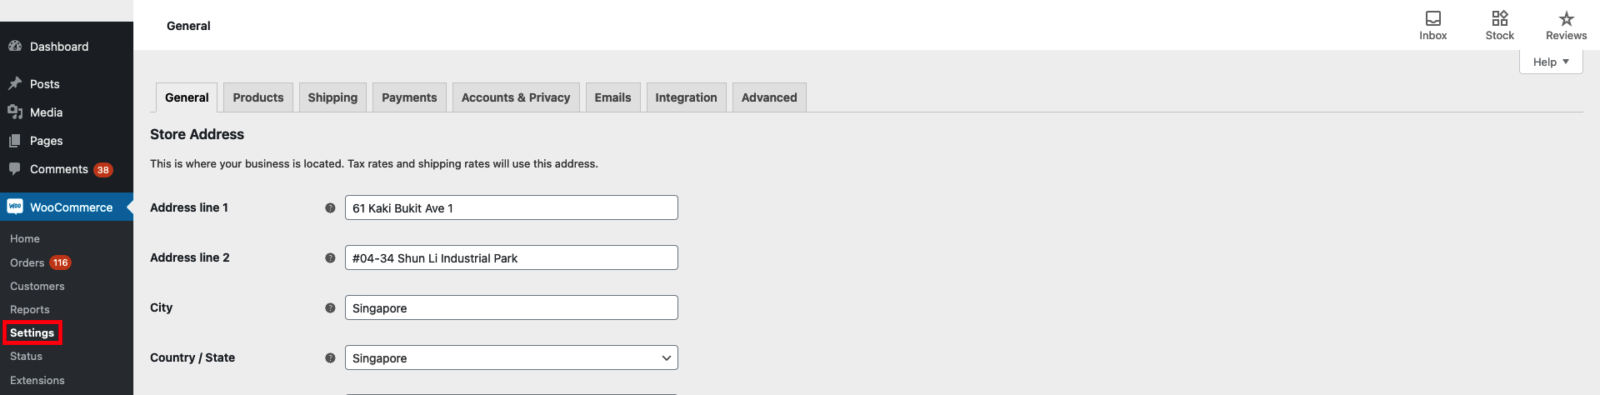Click the help tooltip beside Country / State
Screen dimensions: 1600x395
(x=330, y=358)
